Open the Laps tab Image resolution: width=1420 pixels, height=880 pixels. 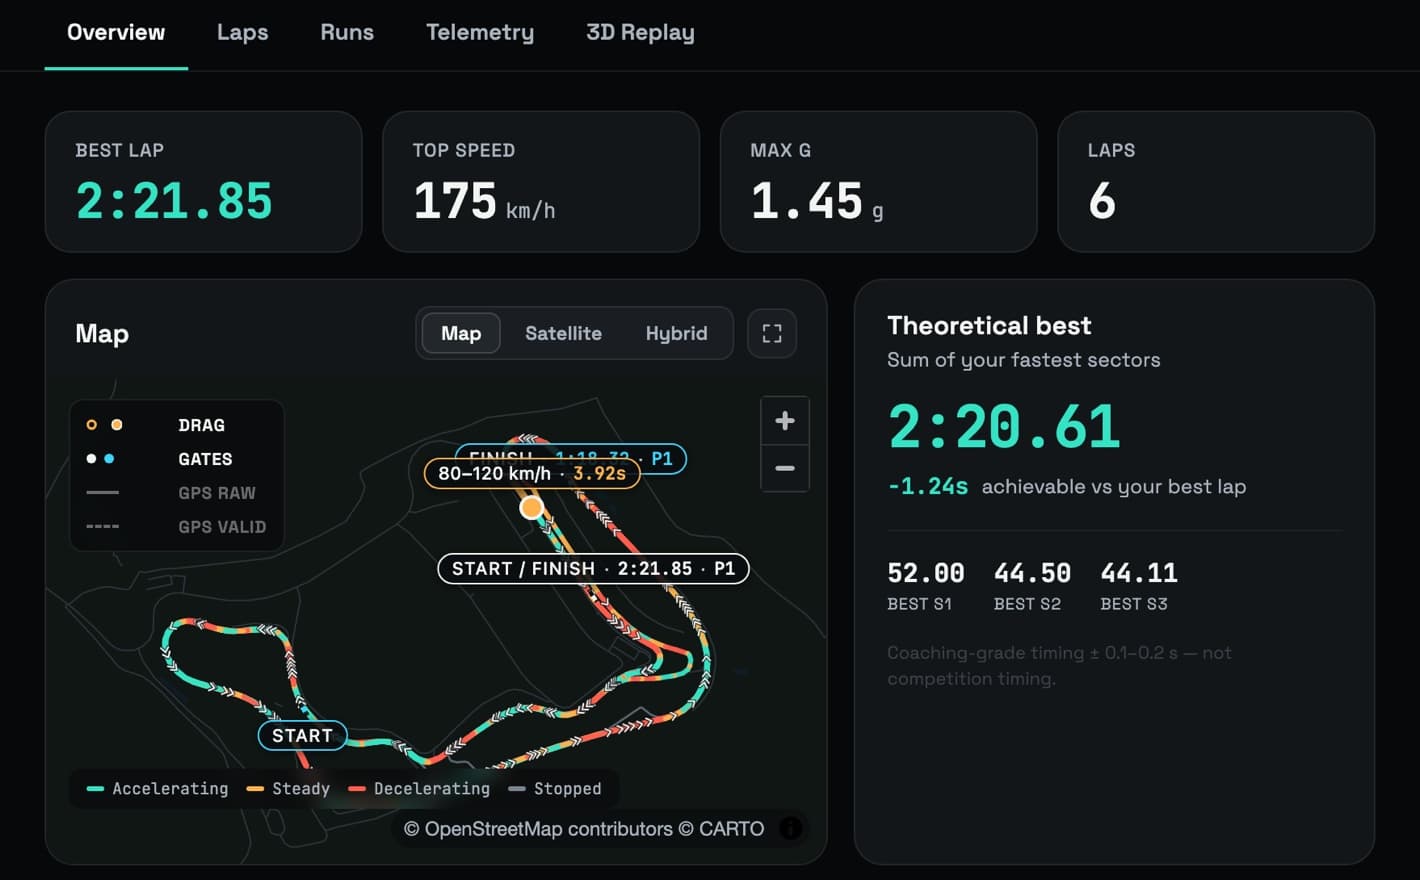click(x=242, y=33)
